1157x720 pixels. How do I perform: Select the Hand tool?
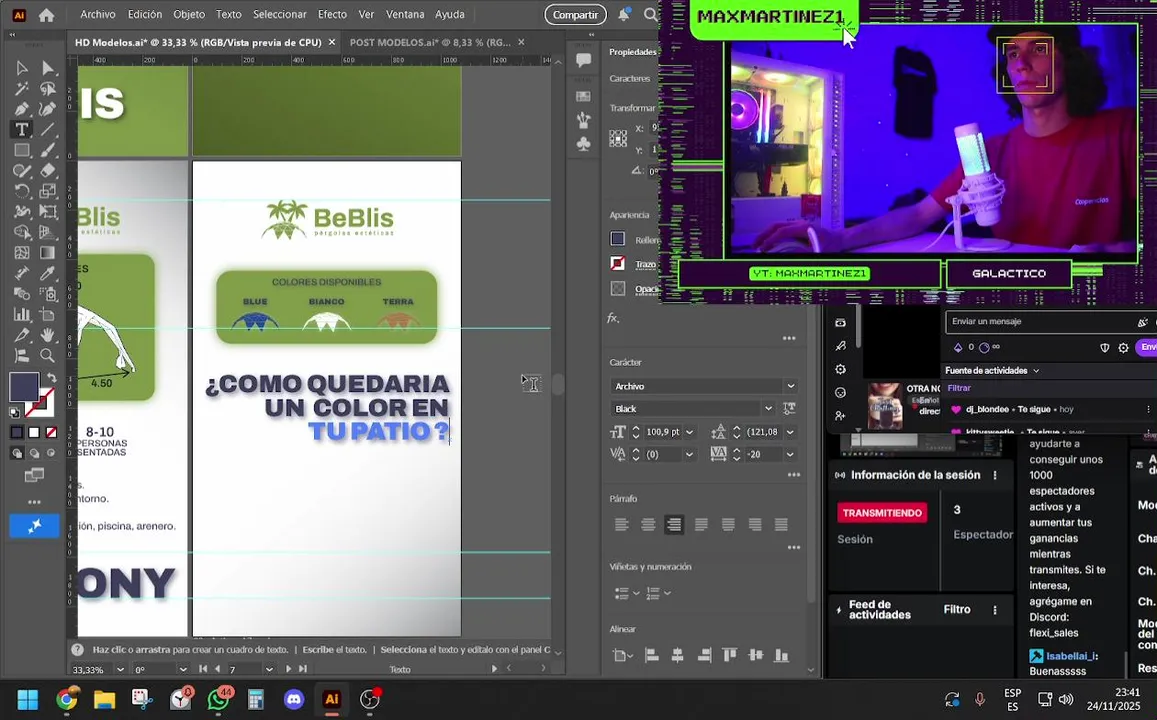click(x=47, y=335)
